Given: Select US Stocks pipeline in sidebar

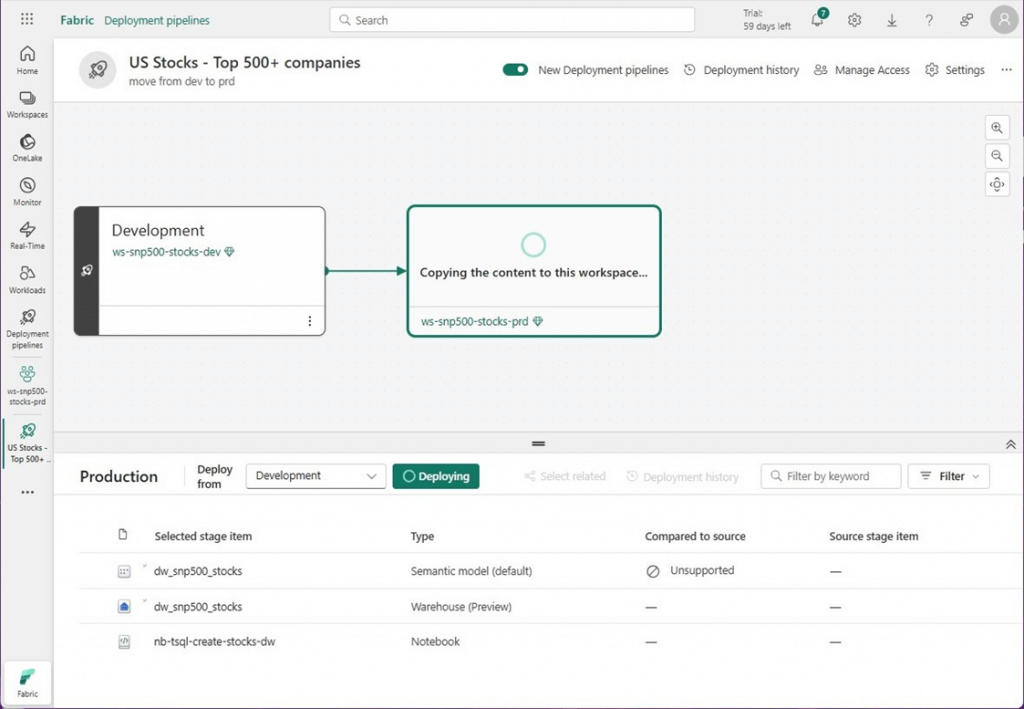Looking at the screenshot, I should click(27, 443).
